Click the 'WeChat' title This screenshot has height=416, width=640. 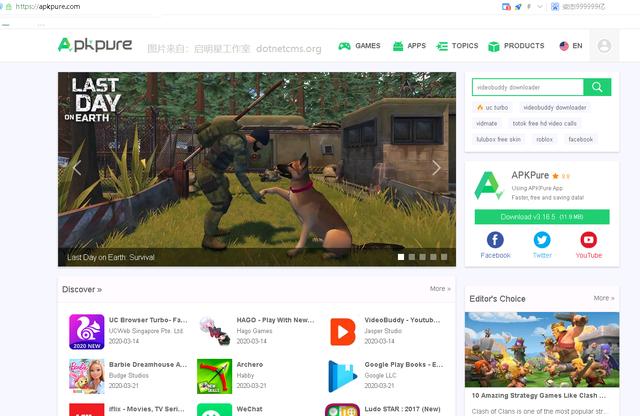[249, 409]
